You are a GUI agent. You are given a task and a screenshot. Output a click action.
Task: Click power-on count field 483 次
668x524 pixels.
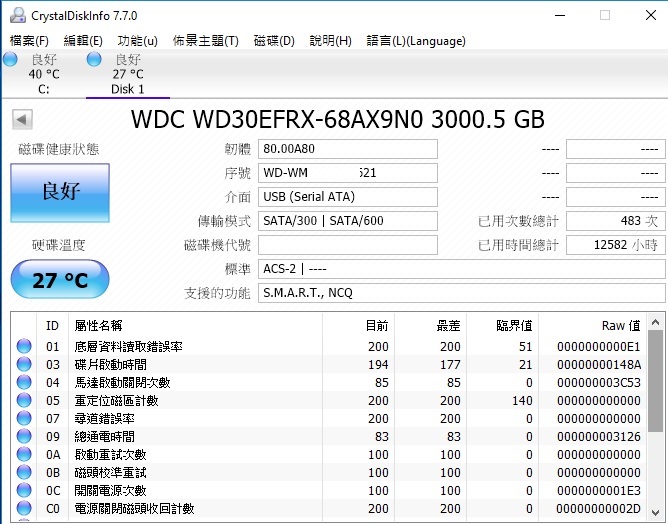616,221
